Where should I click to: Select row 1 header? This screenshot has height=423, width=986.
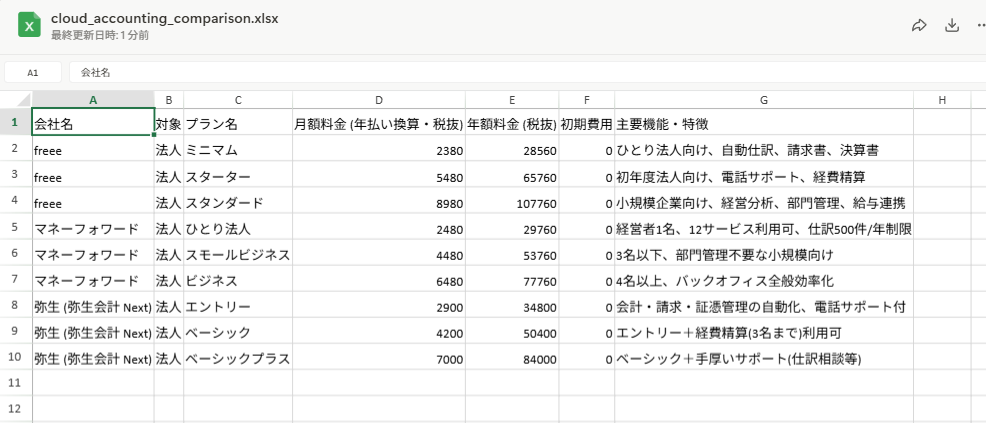[x=16, y=122]
